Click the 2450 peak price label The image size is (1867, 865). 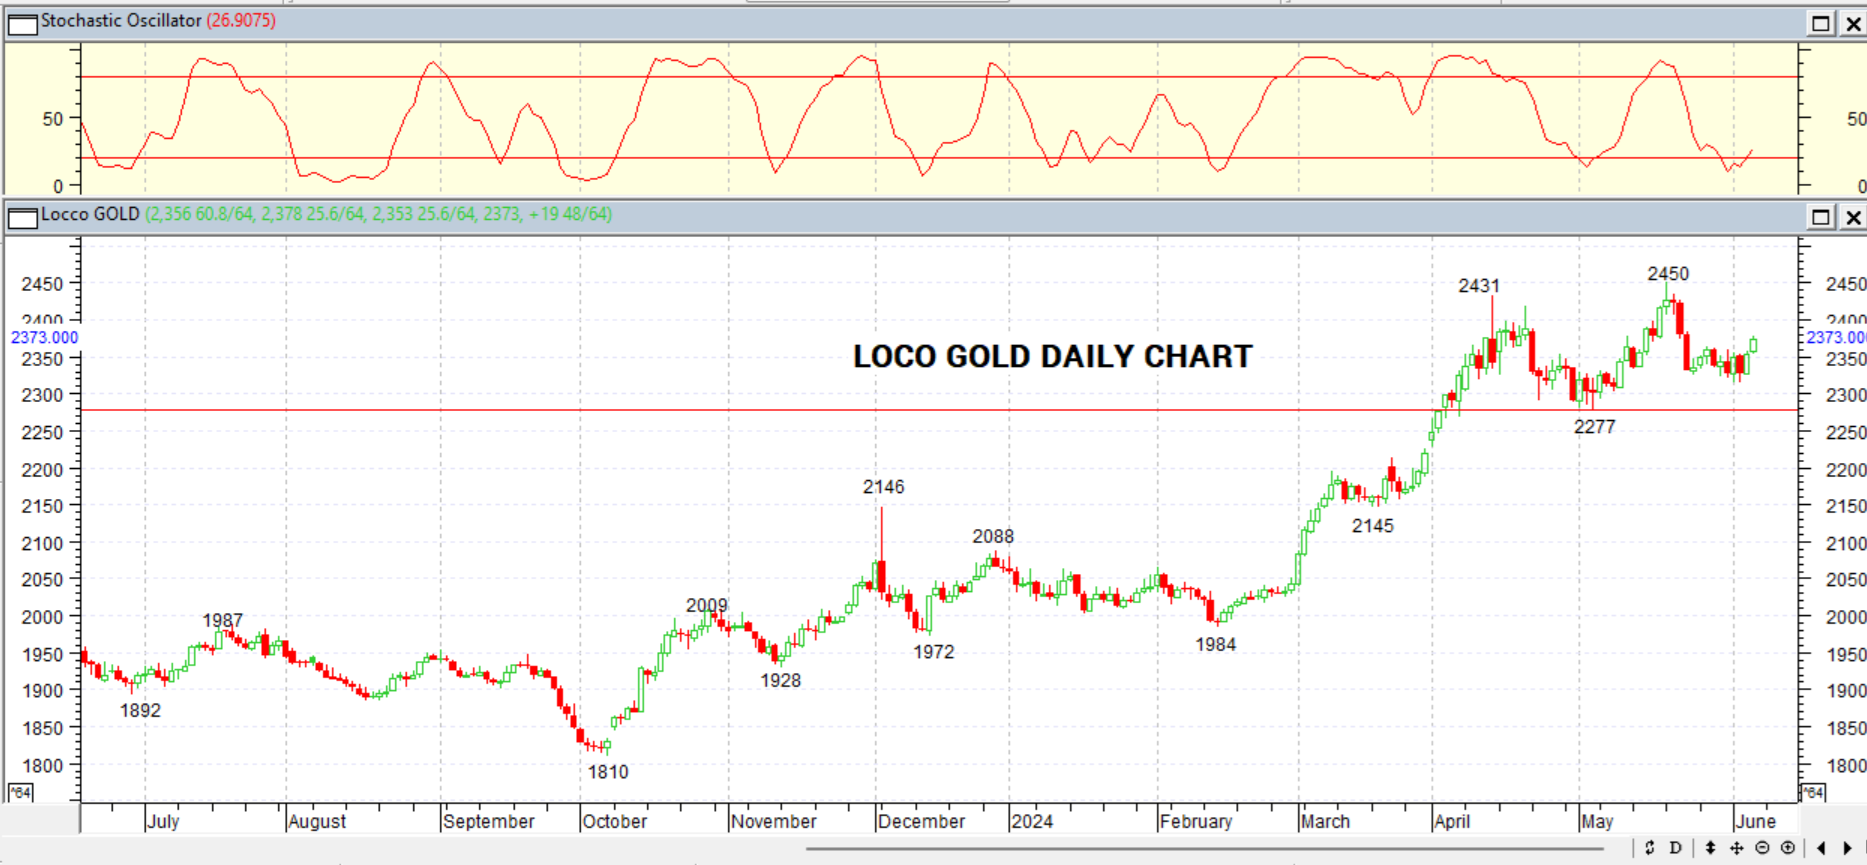click(1668, 274)
